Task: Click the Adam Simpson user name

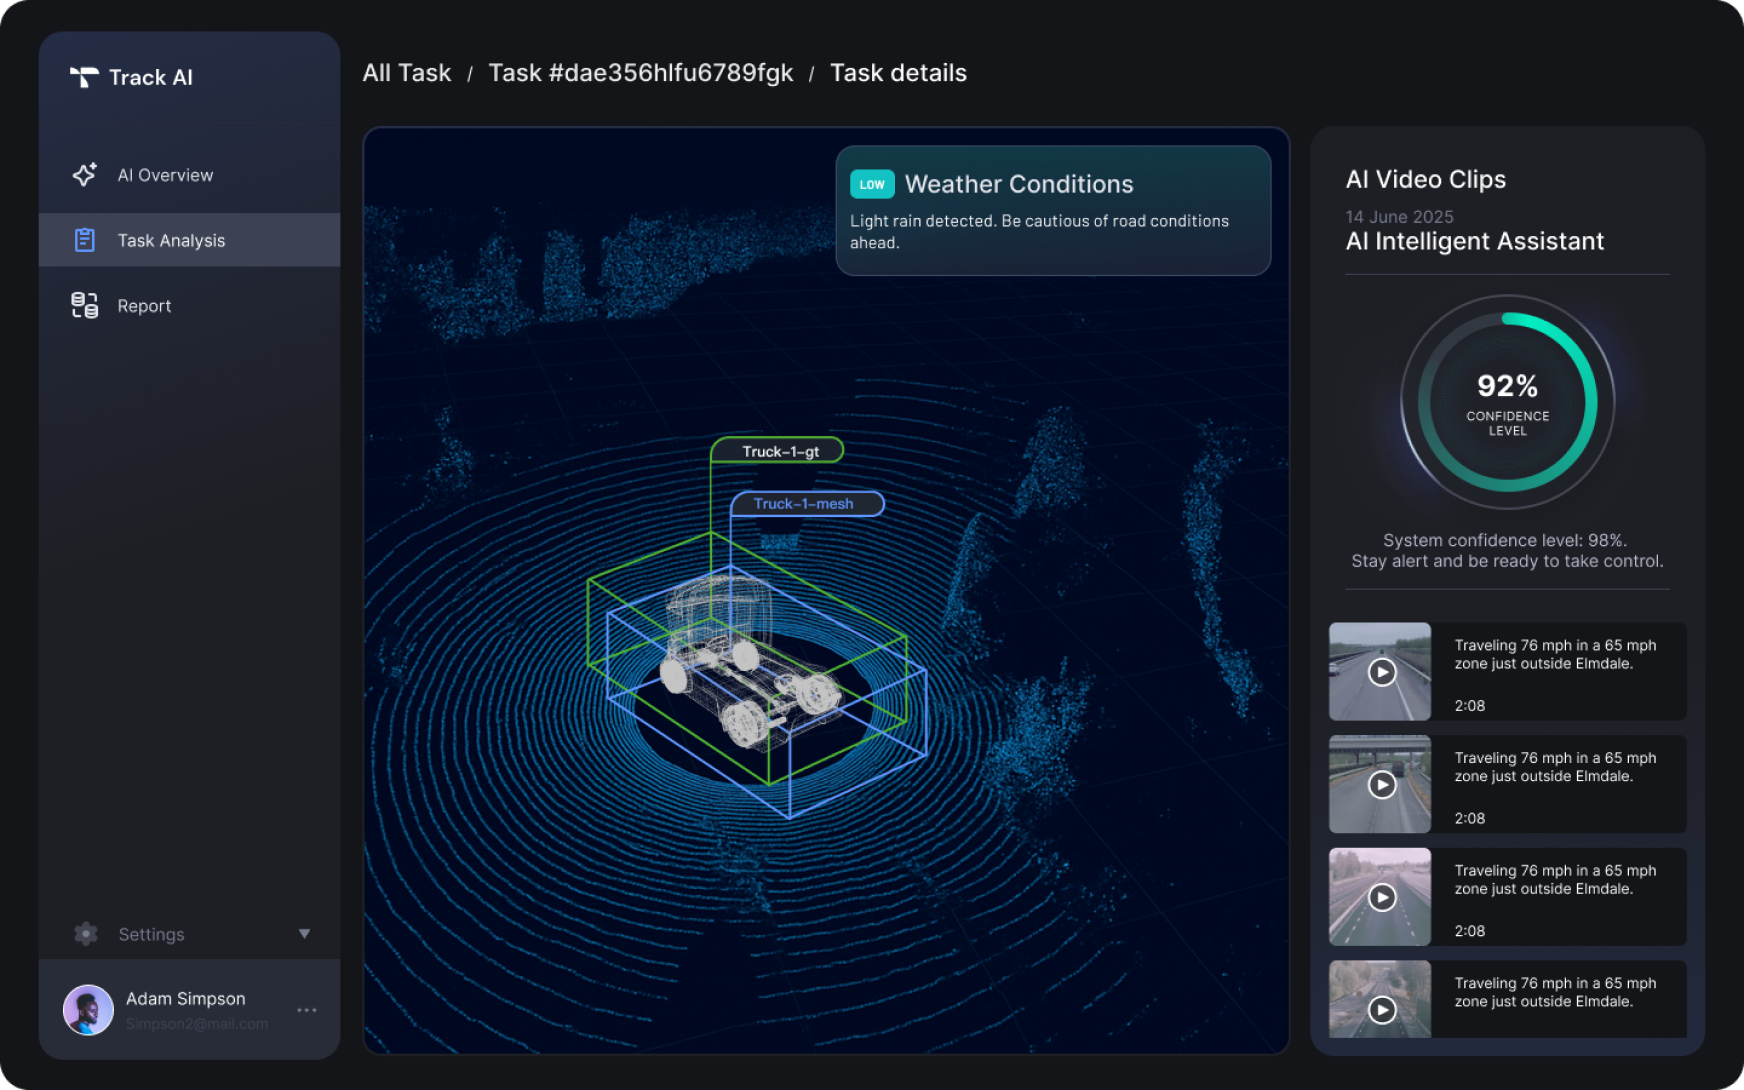Action: click(186, 999)
